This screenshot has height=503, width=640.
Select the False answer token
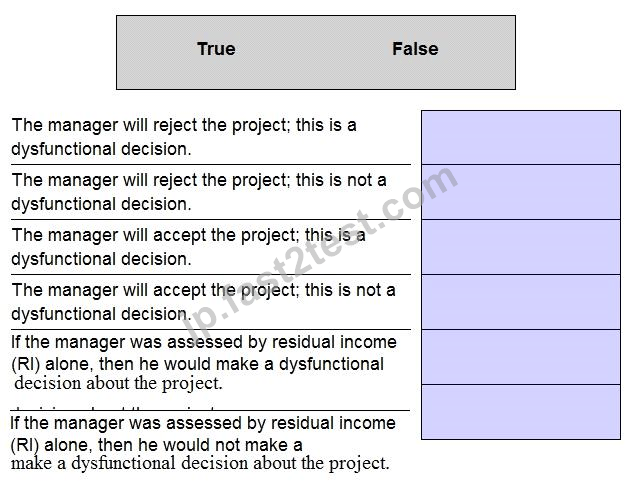click(x=415, y=49)
